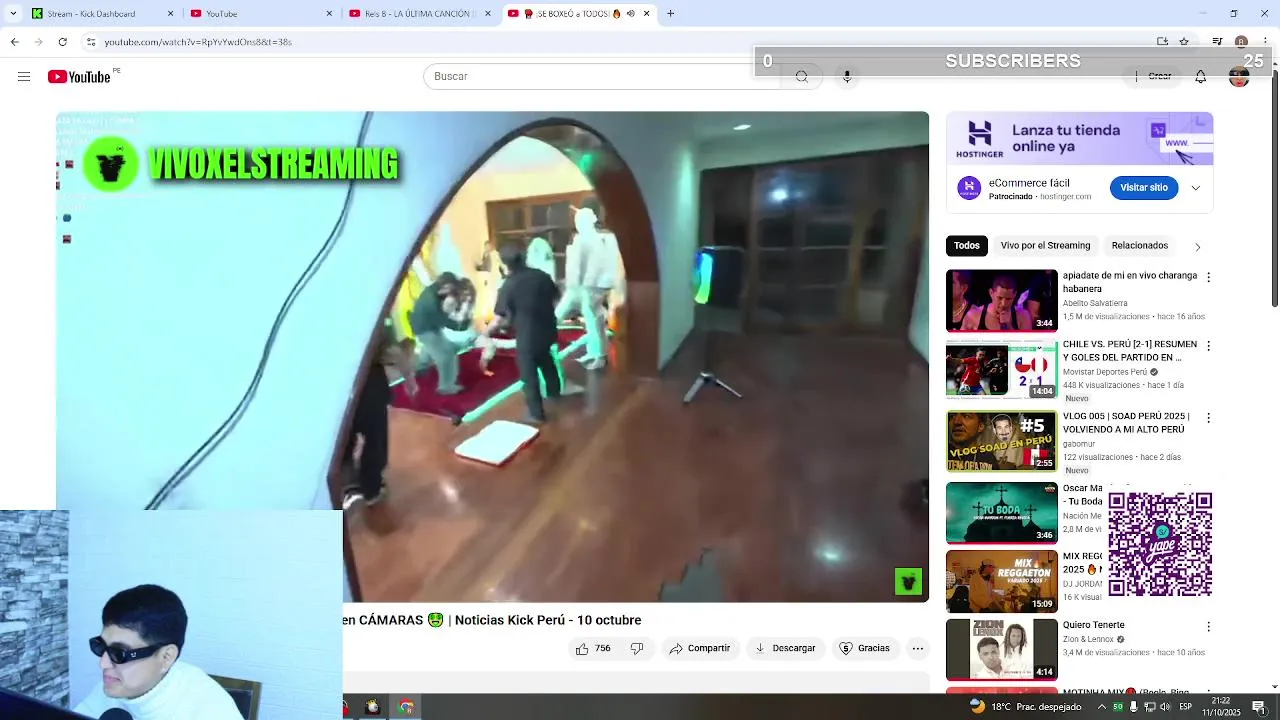Open the Chrome profile icon
1280x720 pixels.
click(1241, 42)
